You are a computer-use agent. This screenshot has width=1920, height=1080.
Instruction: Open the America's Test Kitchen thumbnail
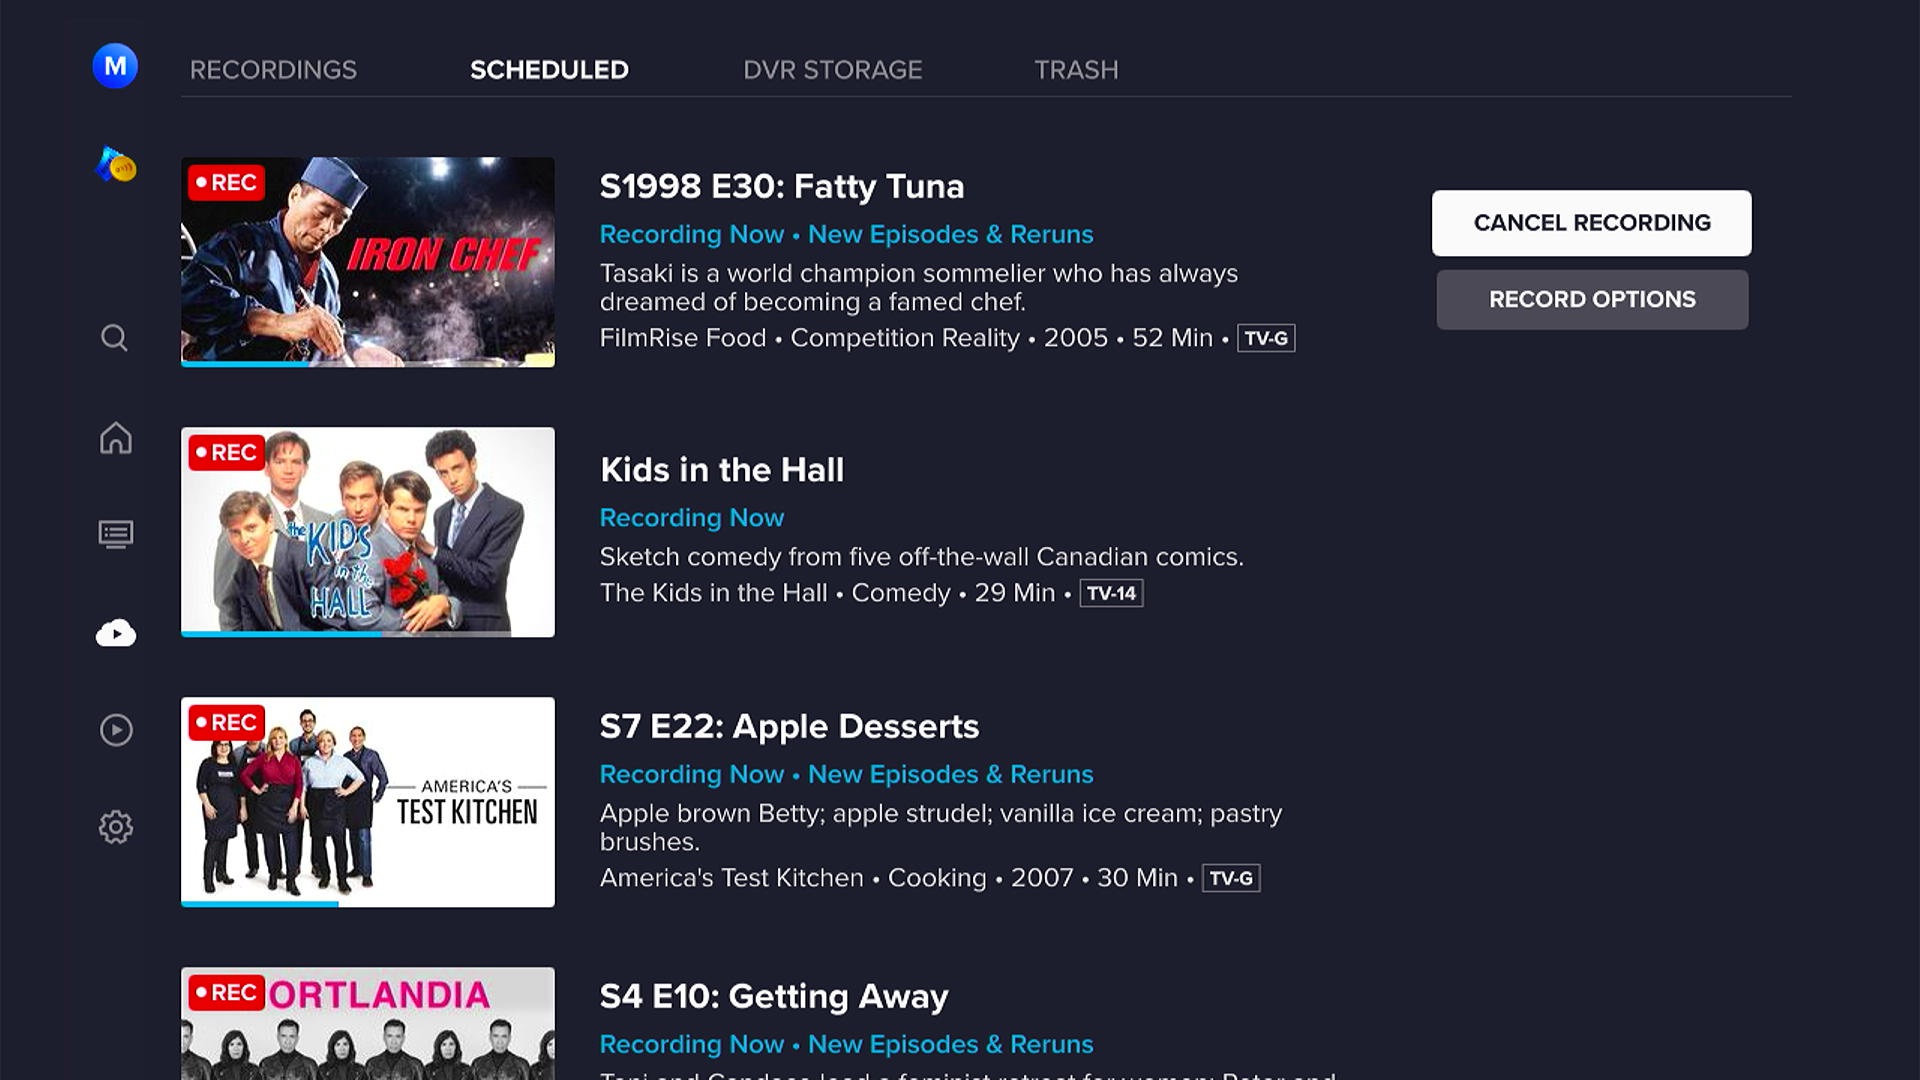tap(368, 802)
